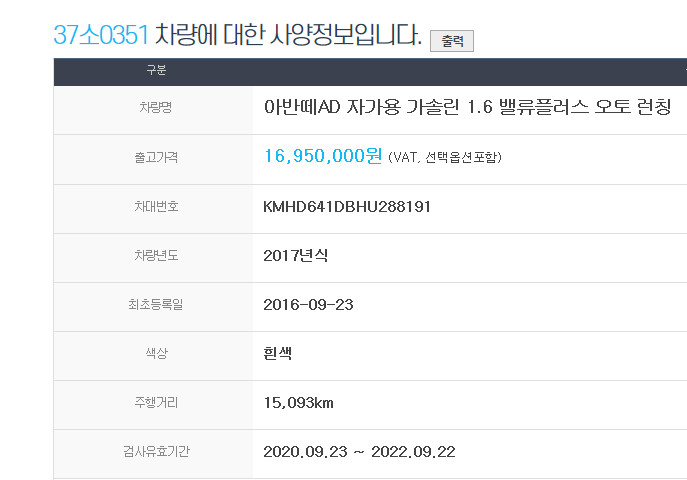Click the (VAT, 선택옵션포함) note

point(445,157)
